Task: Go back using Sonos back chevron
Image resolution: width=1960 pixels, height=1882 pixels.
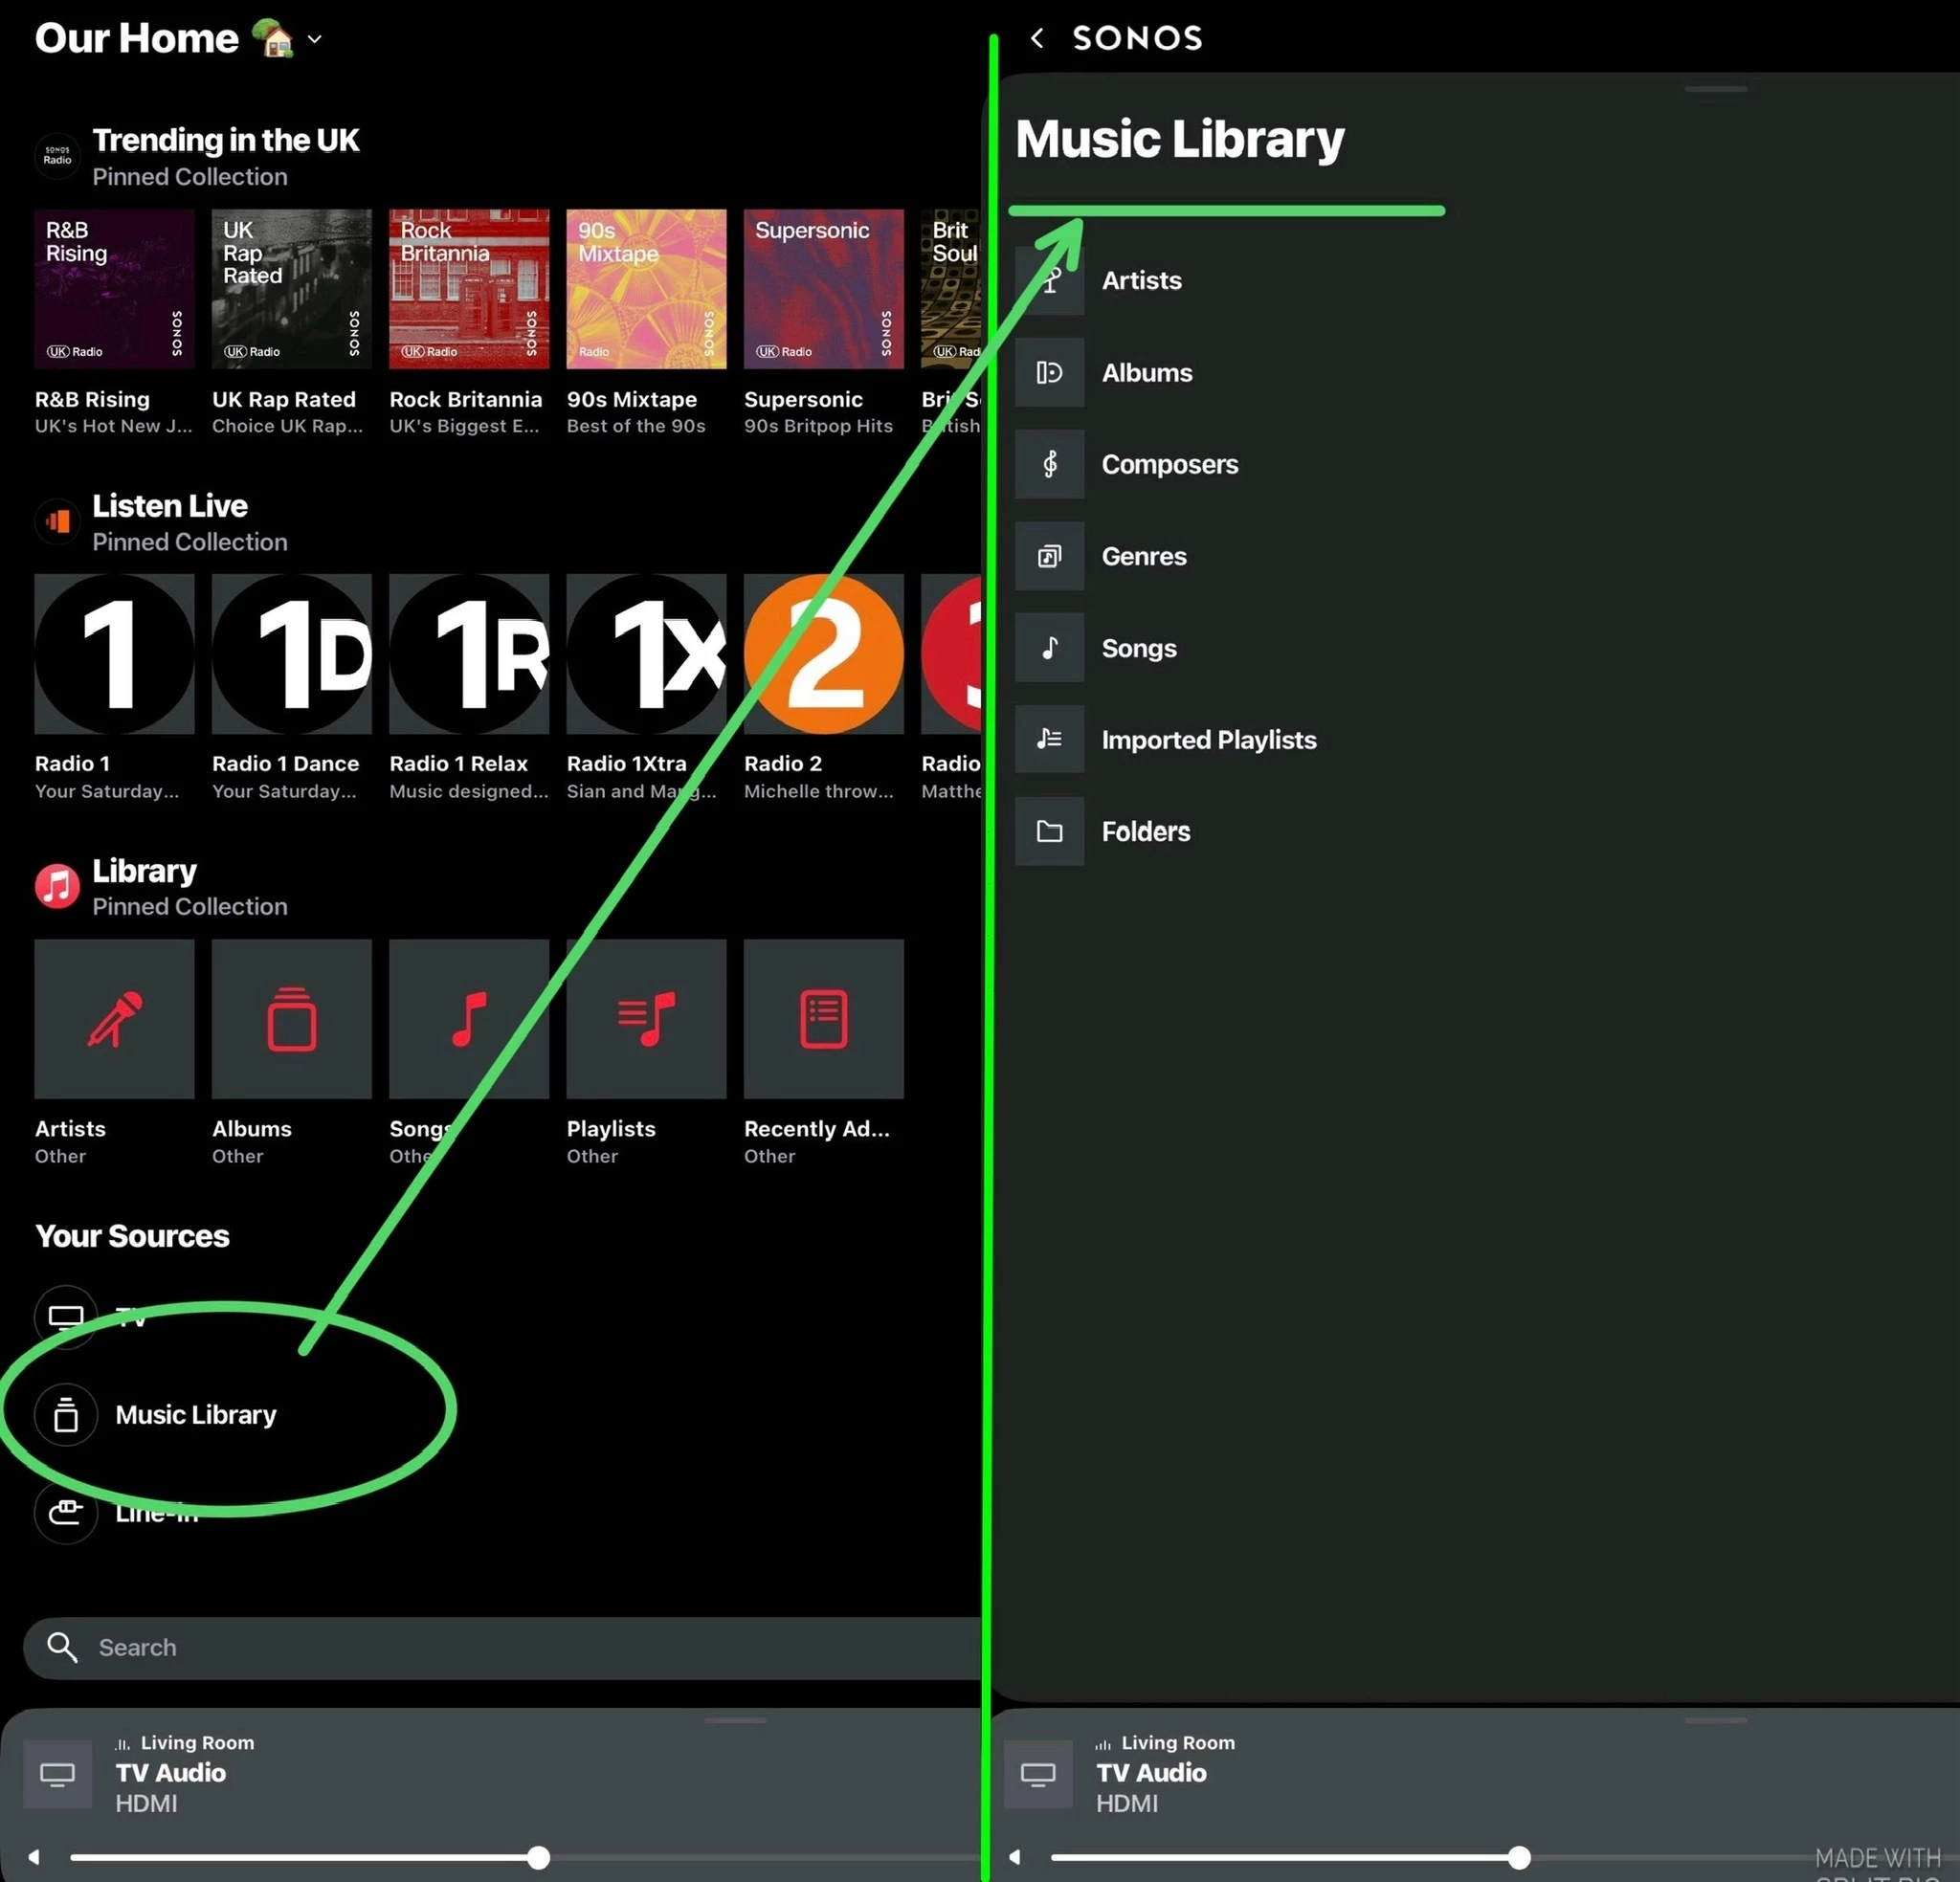Action: [1037, 38]
